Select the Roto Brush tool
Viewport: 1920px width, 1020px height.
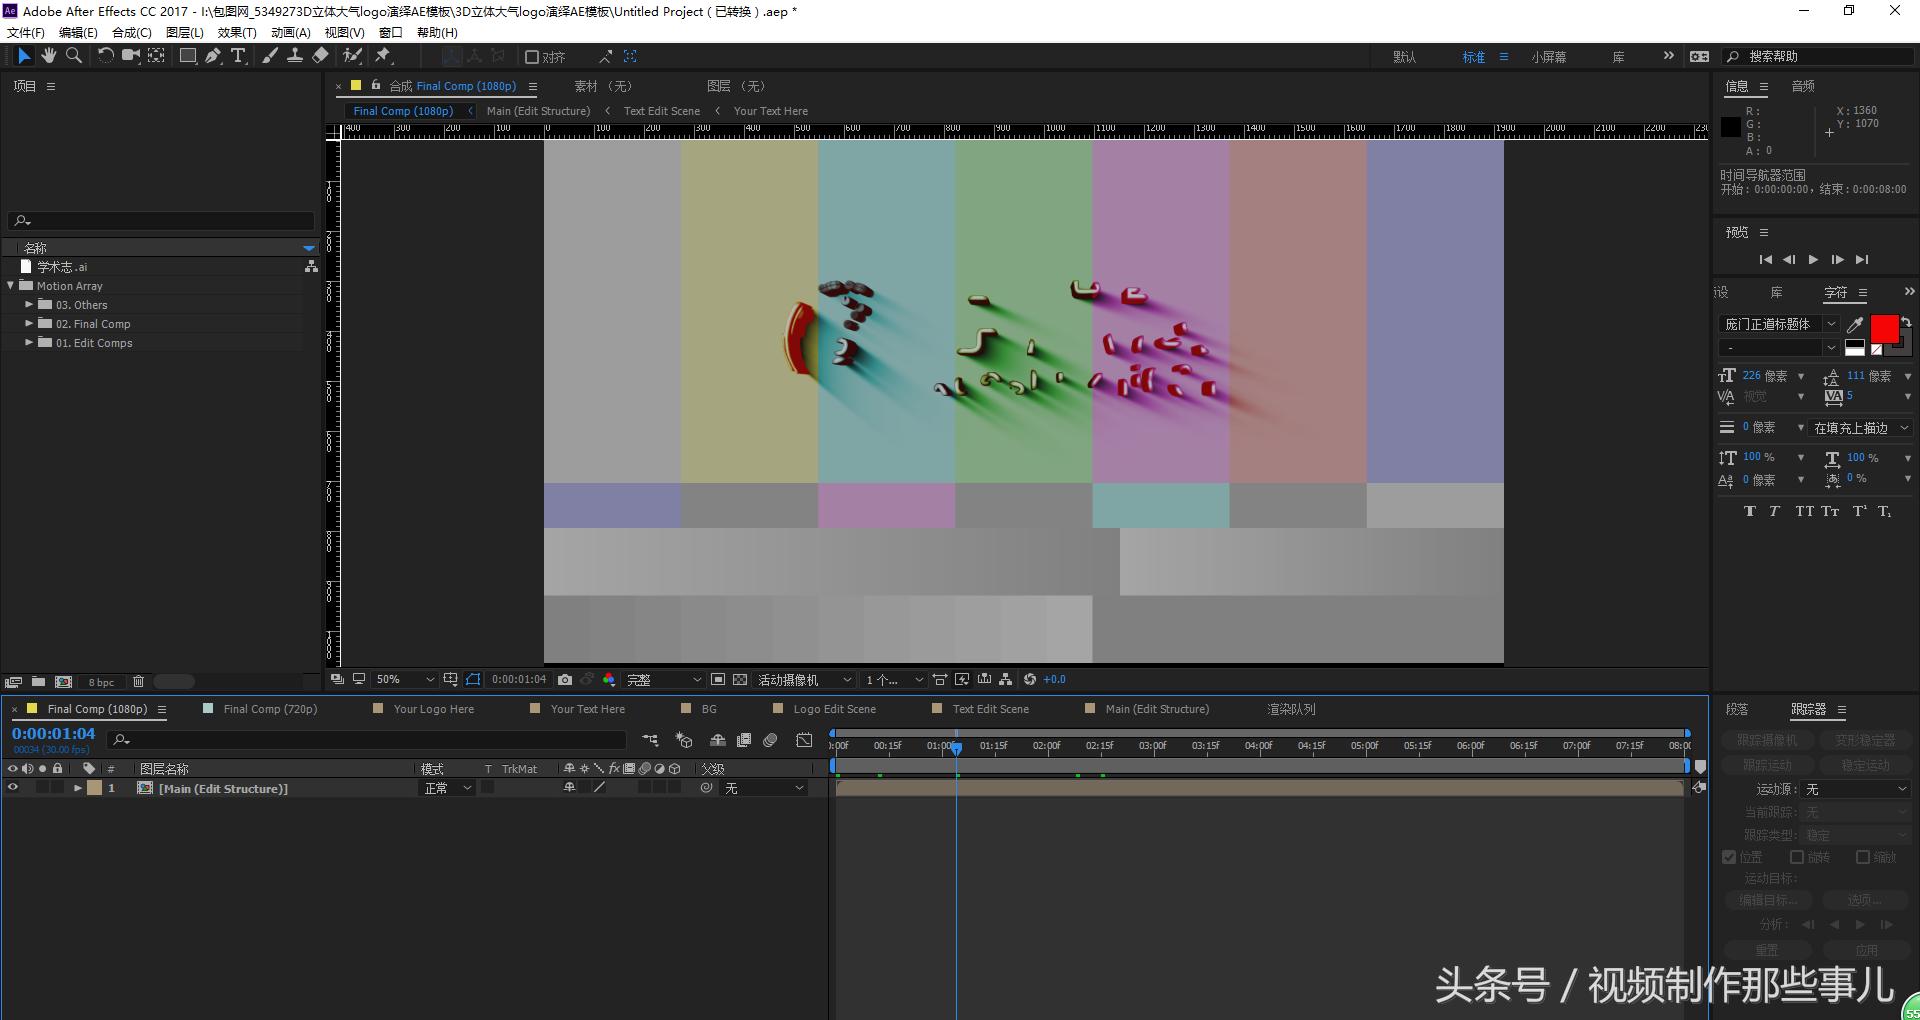352,56
